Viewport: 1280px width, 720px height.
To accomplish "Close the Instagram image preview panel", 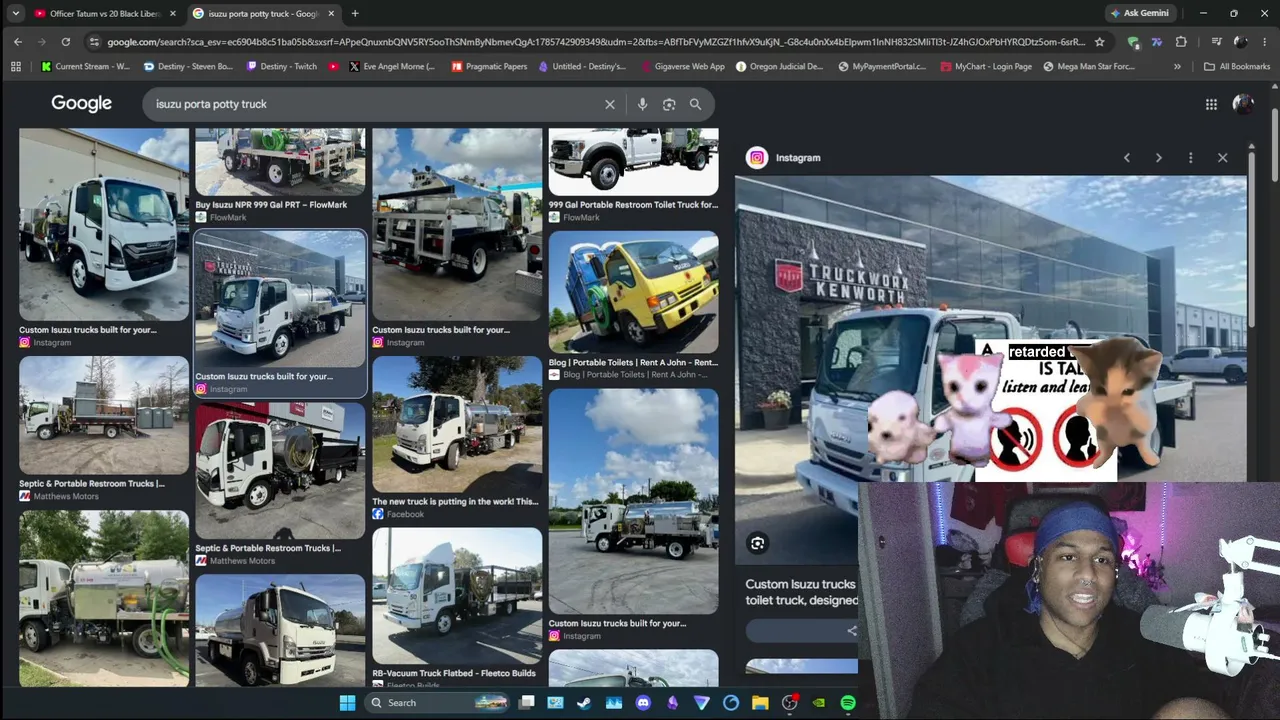I will (x=1222, y=158).
